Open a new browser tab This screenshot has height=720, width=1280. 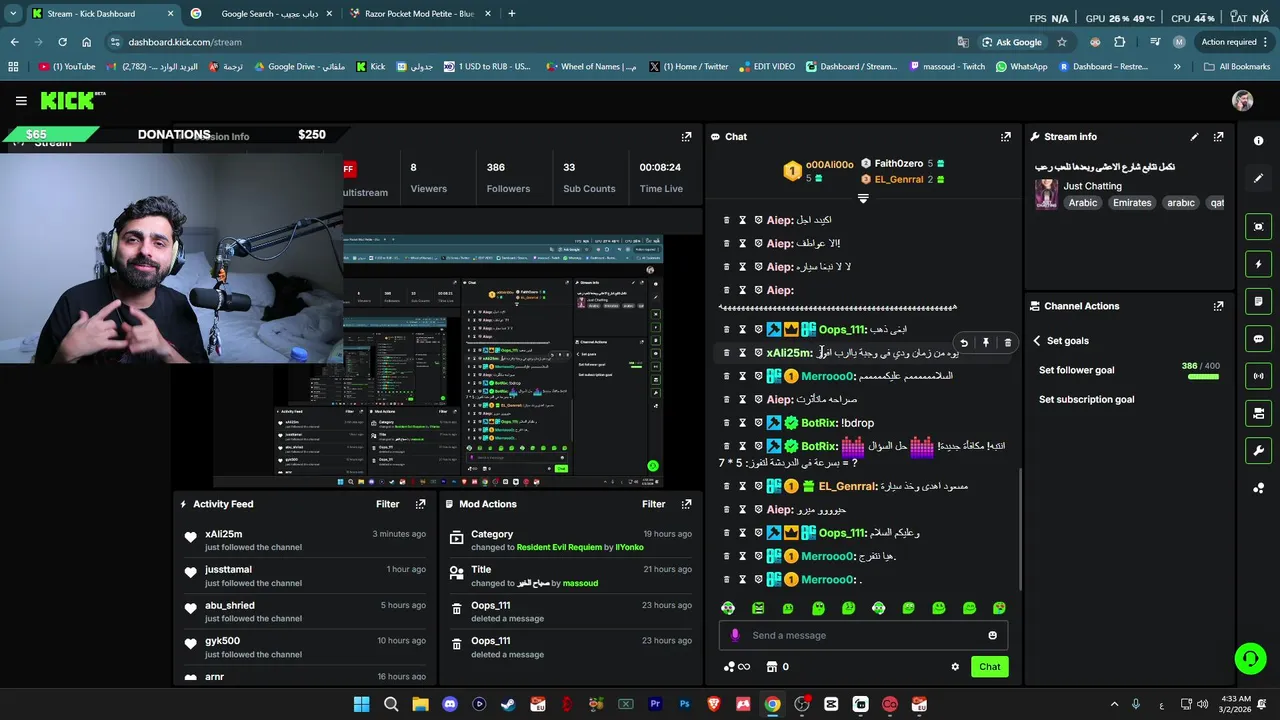coord(511,14)
